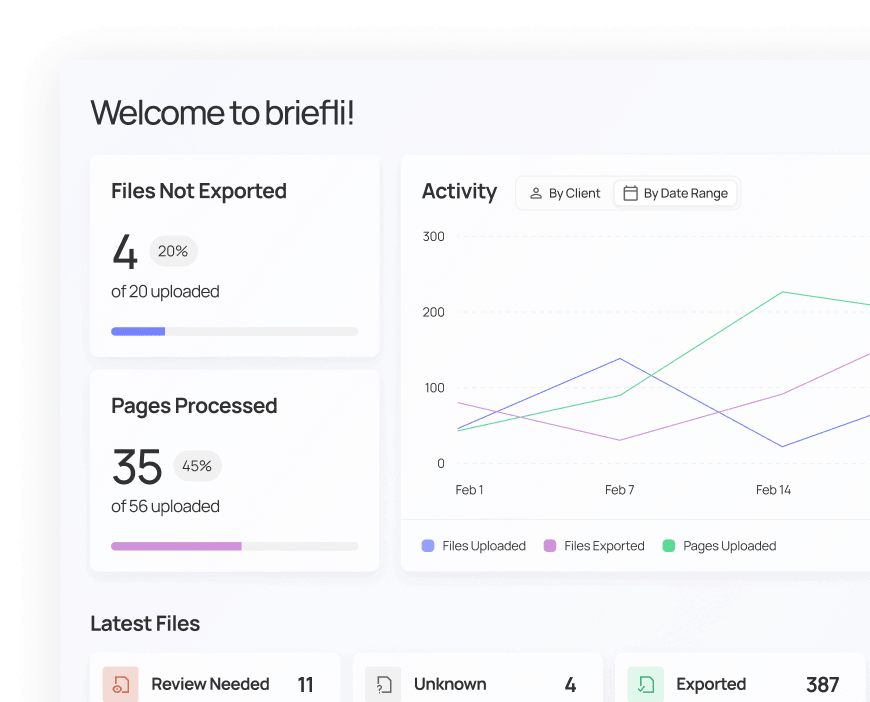Viewport: 870px width, 702px height.
Task: Click the 20% badge next to the 4
Action: pyautogui.click(x=172, y=251)
